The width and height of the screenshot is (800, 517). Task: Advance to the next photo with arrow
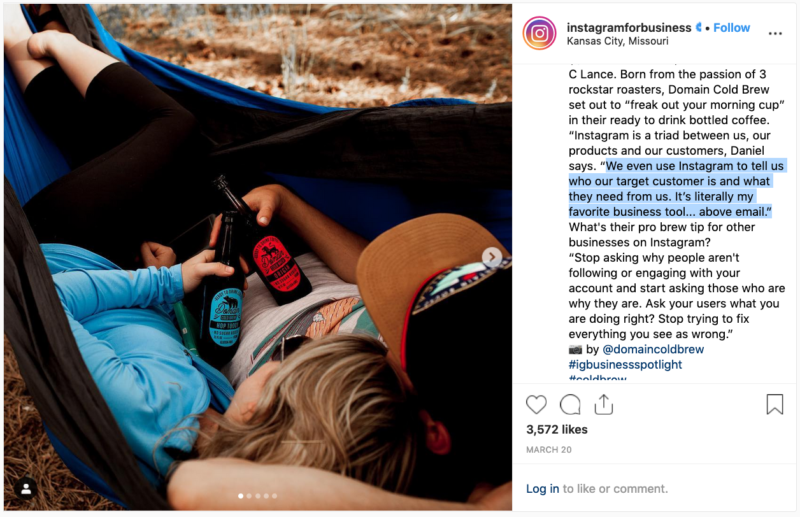tap(492, 257)
